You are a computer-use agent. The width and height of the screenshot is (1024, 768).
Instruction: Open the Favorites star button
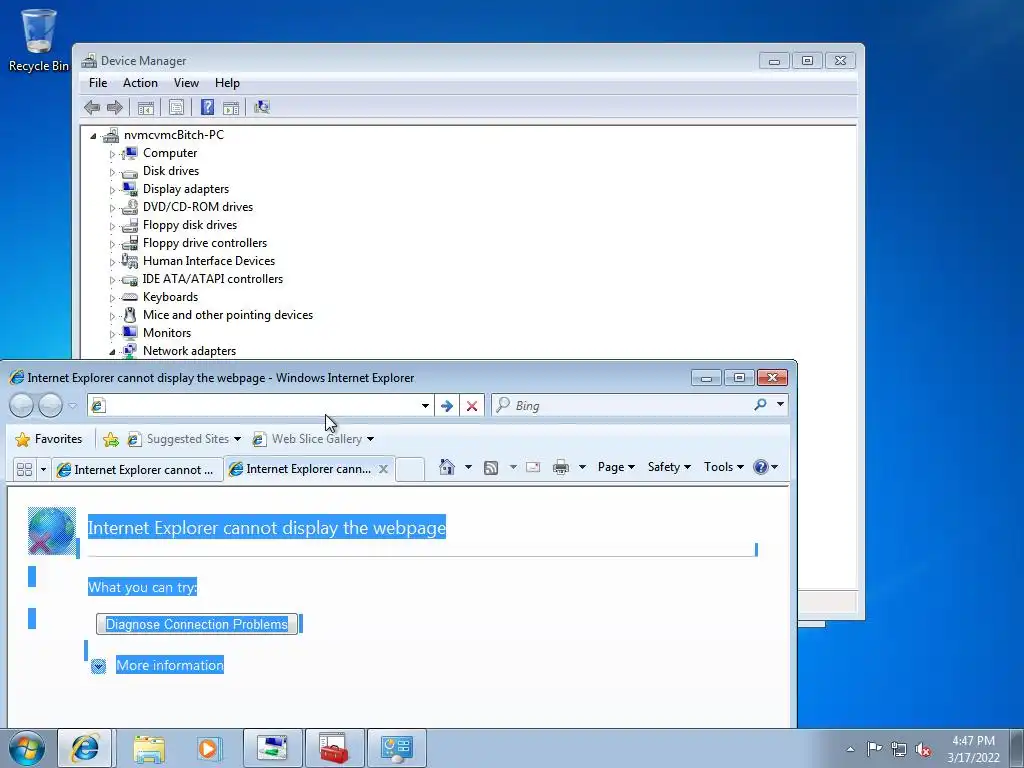tap(49, 439)
